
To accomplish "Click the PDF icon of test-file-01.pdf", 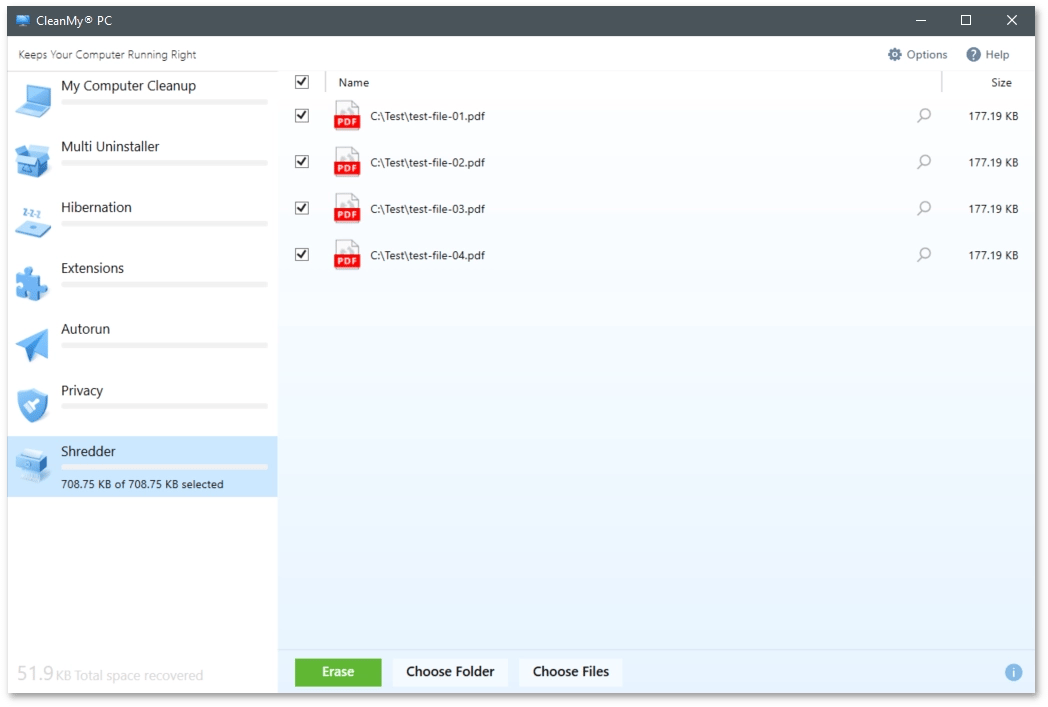I will 347,115.
